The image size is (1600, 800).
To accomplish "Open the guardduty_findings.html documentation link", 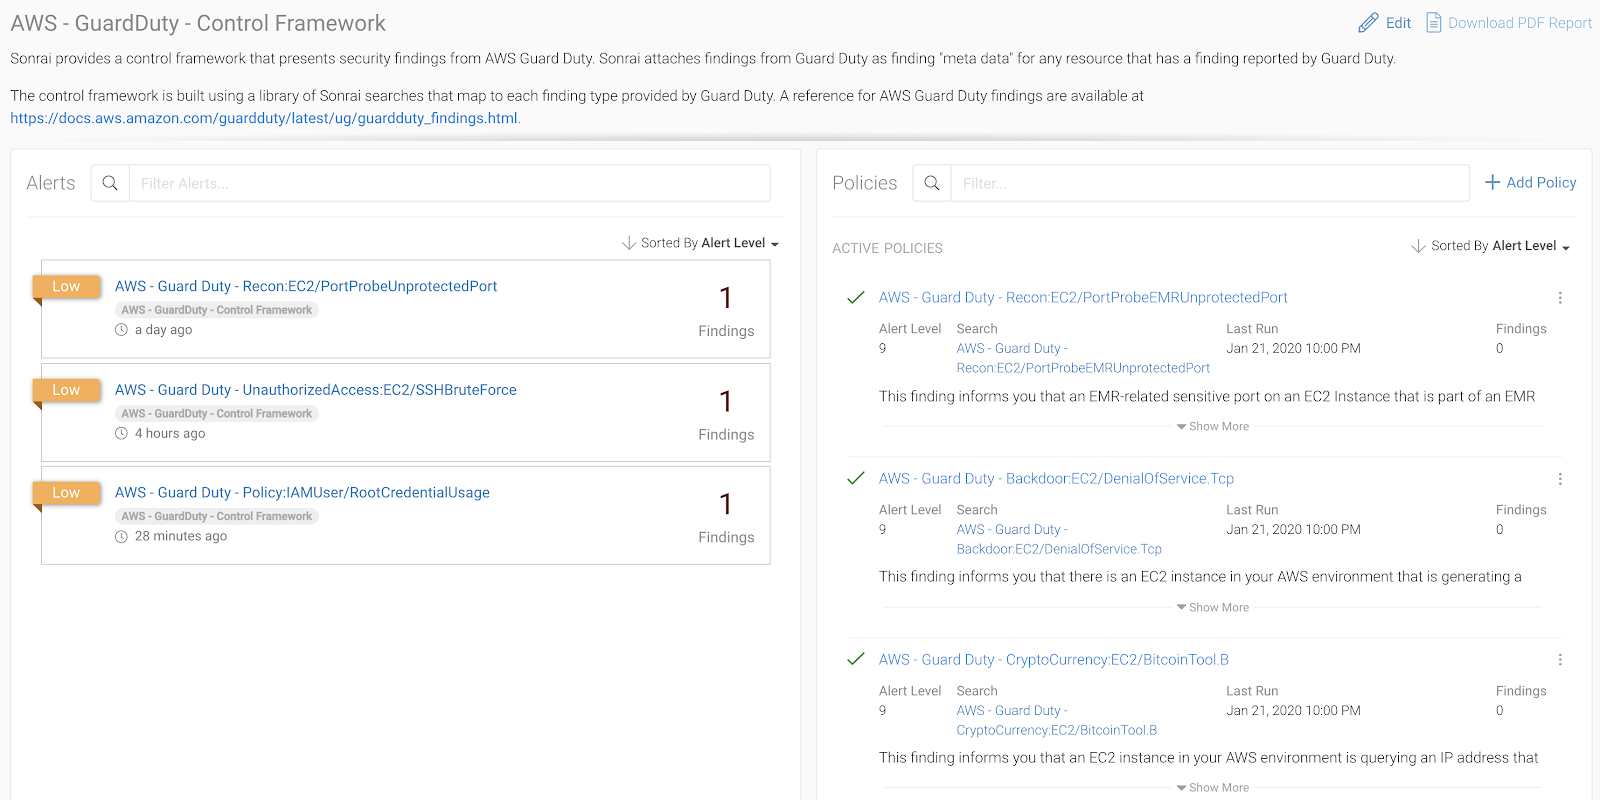I will pyautogui.click(x=264, y=118).
